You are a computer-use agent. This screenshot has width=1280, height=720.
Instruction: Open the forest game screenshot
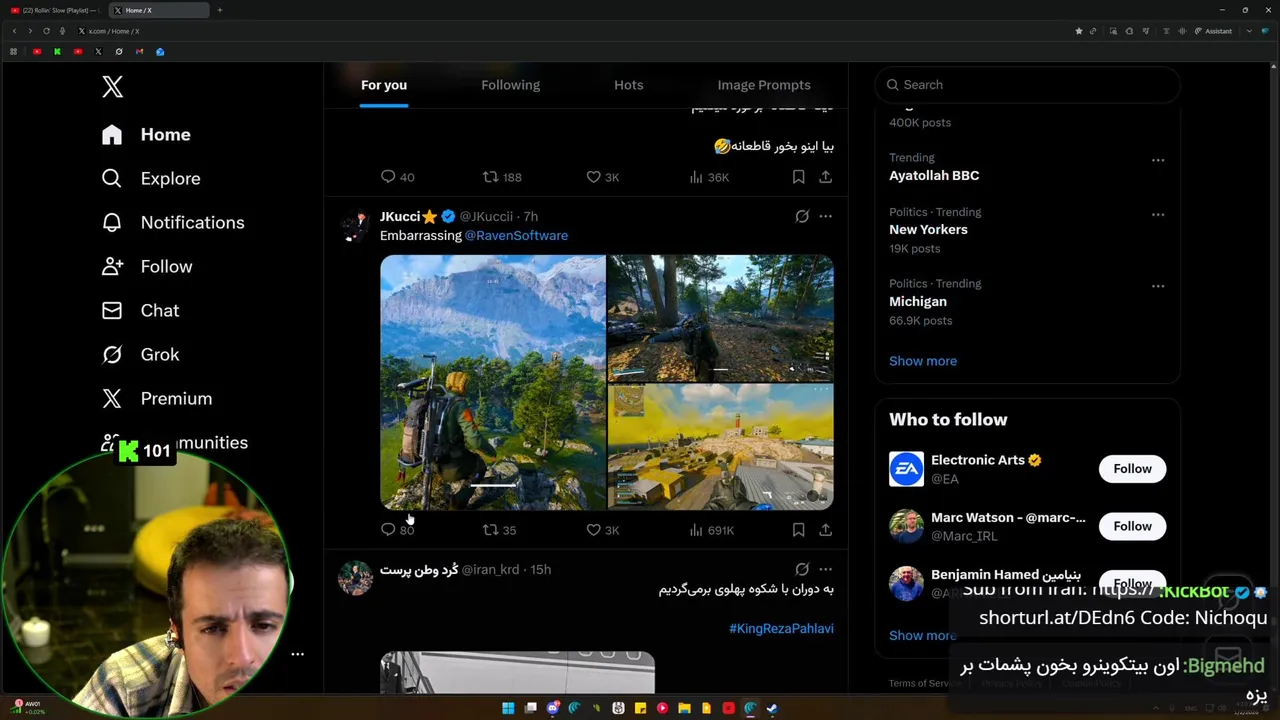pos(721,318)
